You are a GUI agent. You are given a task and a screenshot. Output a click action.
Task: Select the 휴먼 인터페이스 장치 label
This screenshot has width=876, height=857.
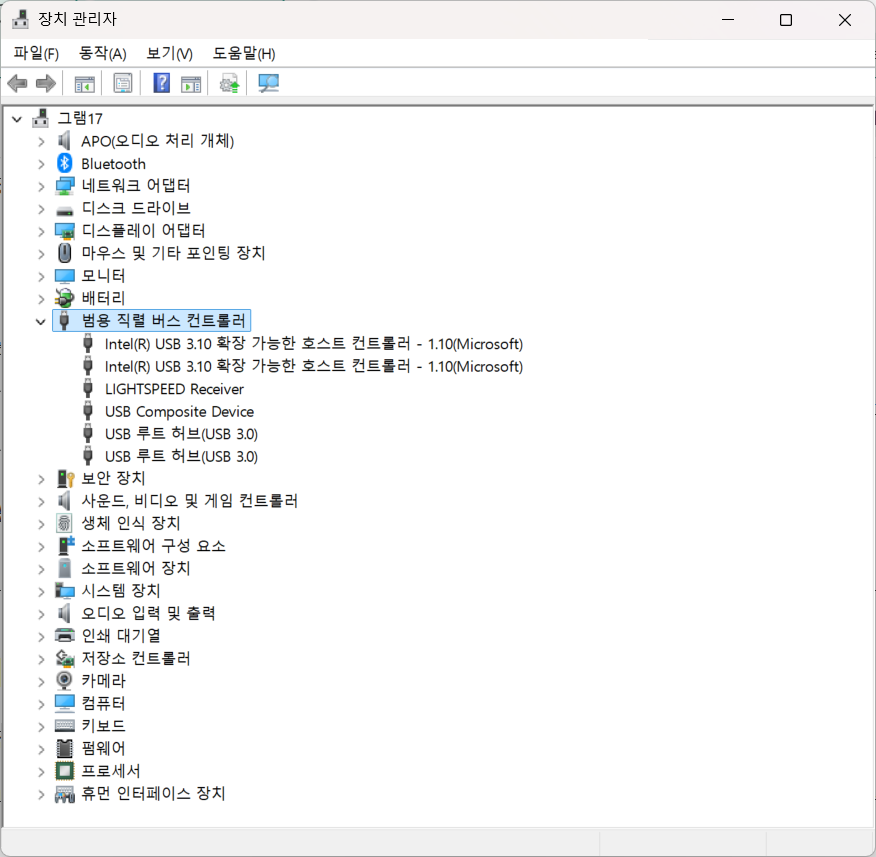point(153,793)
